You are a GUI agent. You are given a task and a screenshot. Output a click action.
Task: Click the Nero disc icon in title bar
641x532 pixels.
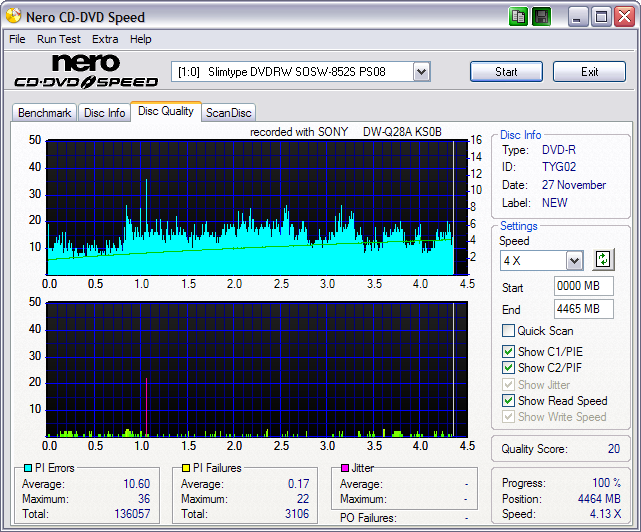(x=13, y=17)
